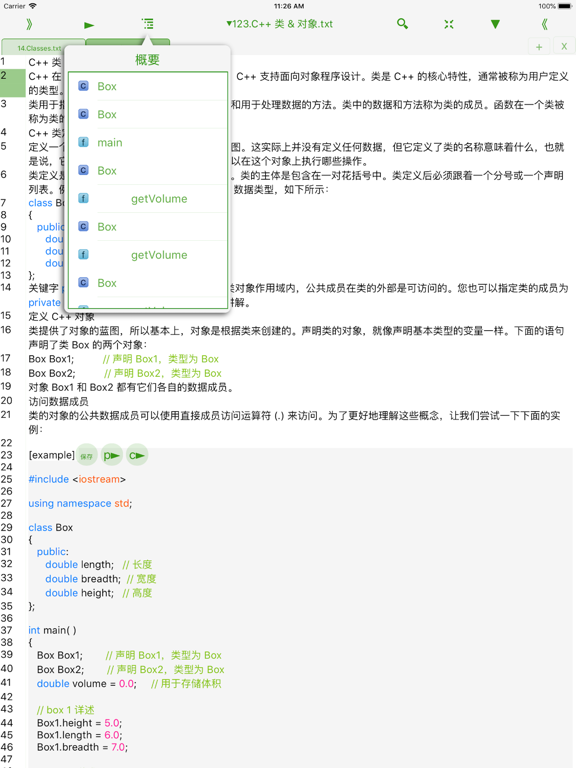Open the search magnifier tool

(x=402, y=24)
